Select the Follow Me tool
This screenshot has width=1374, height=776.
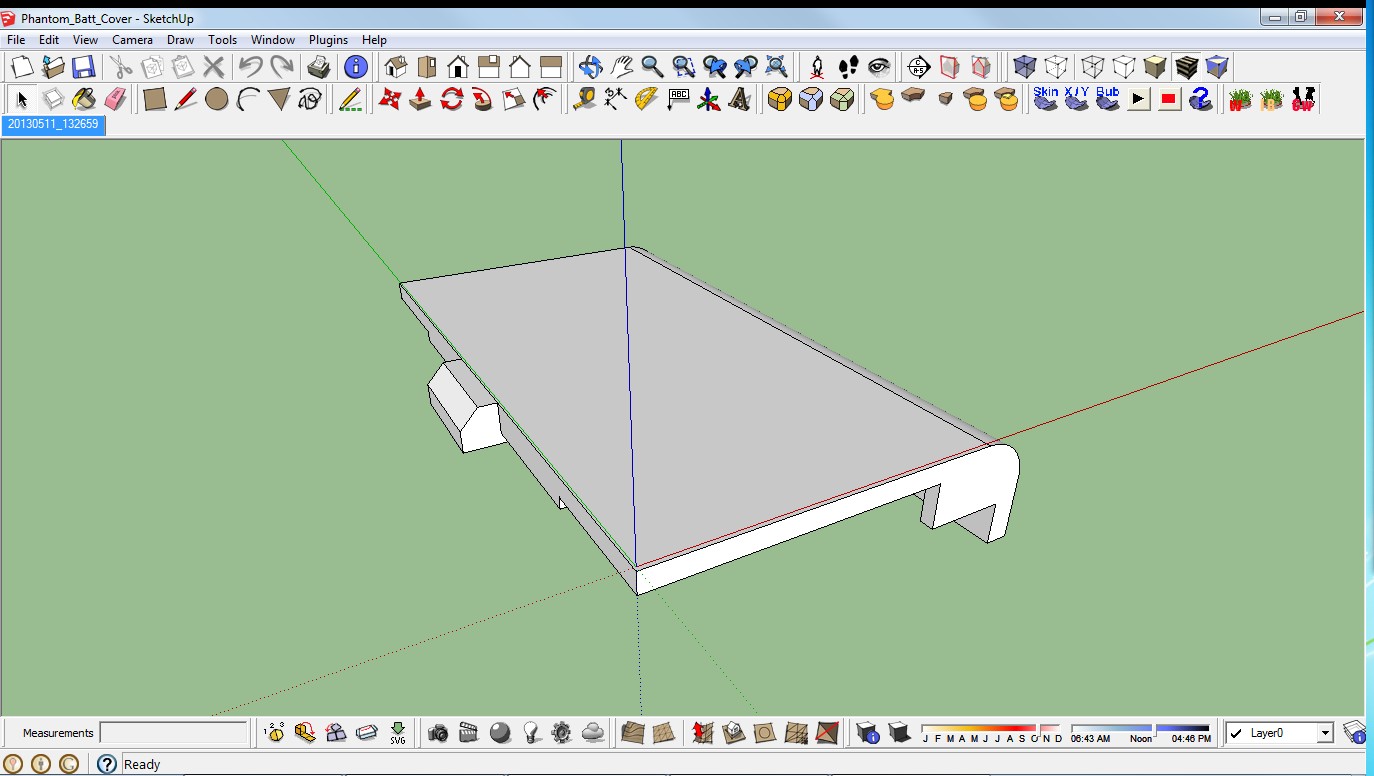483,99
